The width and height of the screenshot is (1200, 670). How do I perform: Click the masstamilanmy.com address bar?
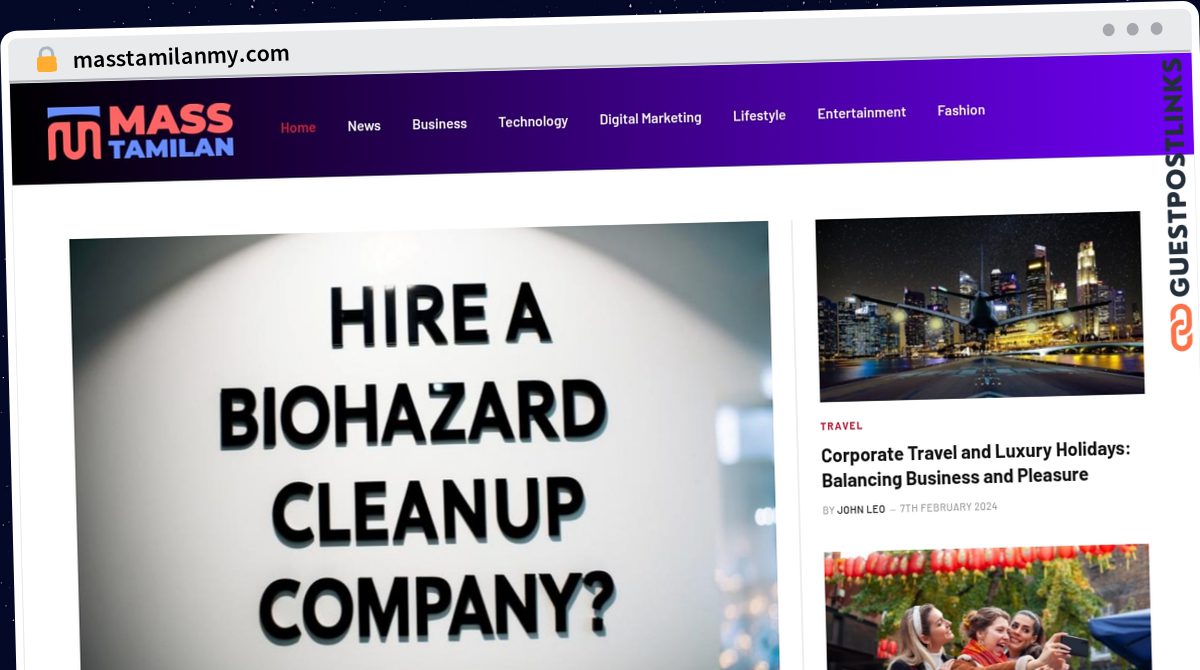(x=181, y=57)
